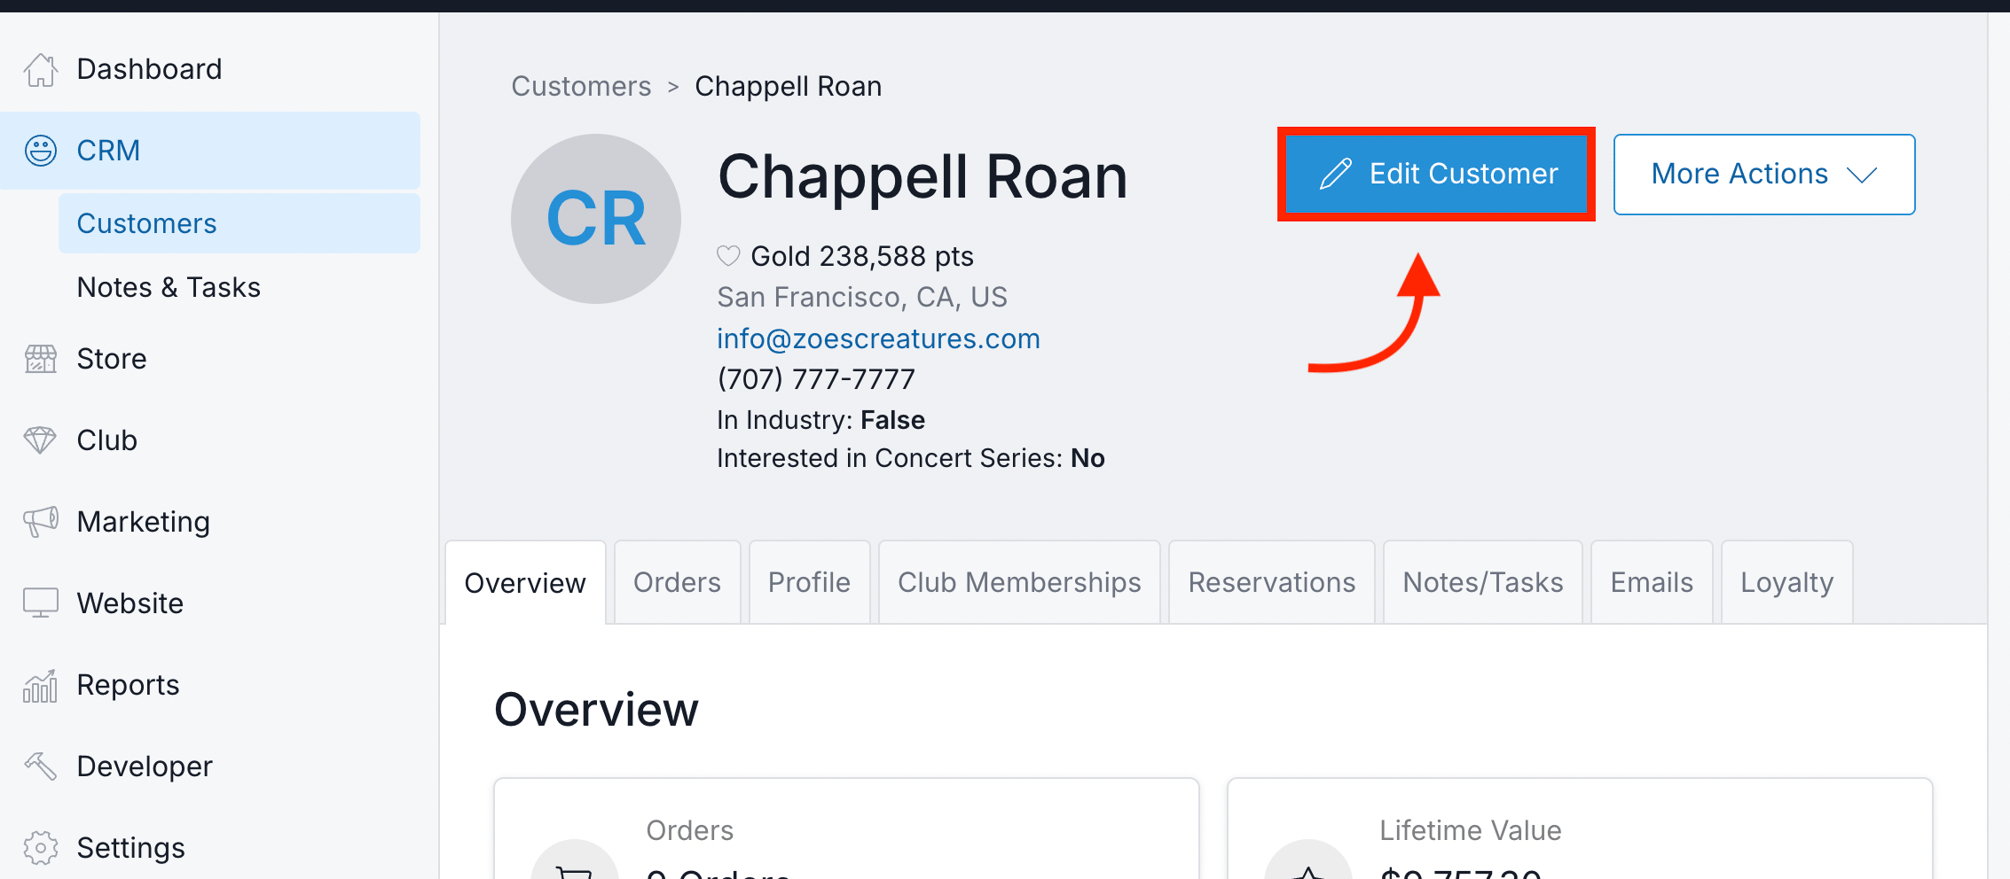Image resolution: width=2010 pixels, height=879 pixels.
Task: Click the Lifetime Value card label
Action: point(1470,830)
